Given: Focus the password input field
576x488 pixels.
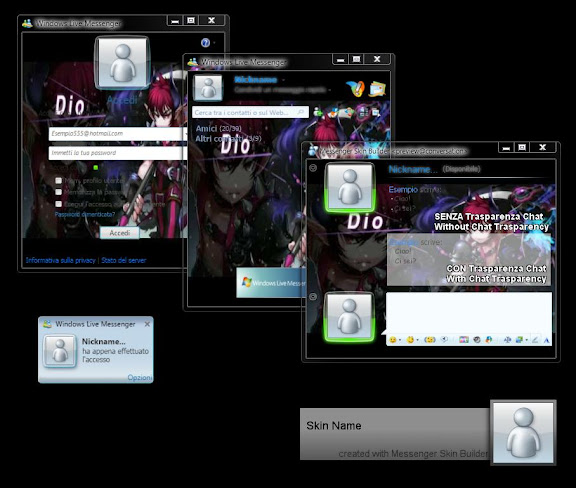Looking at the screenshot, I should pos(117,153).
